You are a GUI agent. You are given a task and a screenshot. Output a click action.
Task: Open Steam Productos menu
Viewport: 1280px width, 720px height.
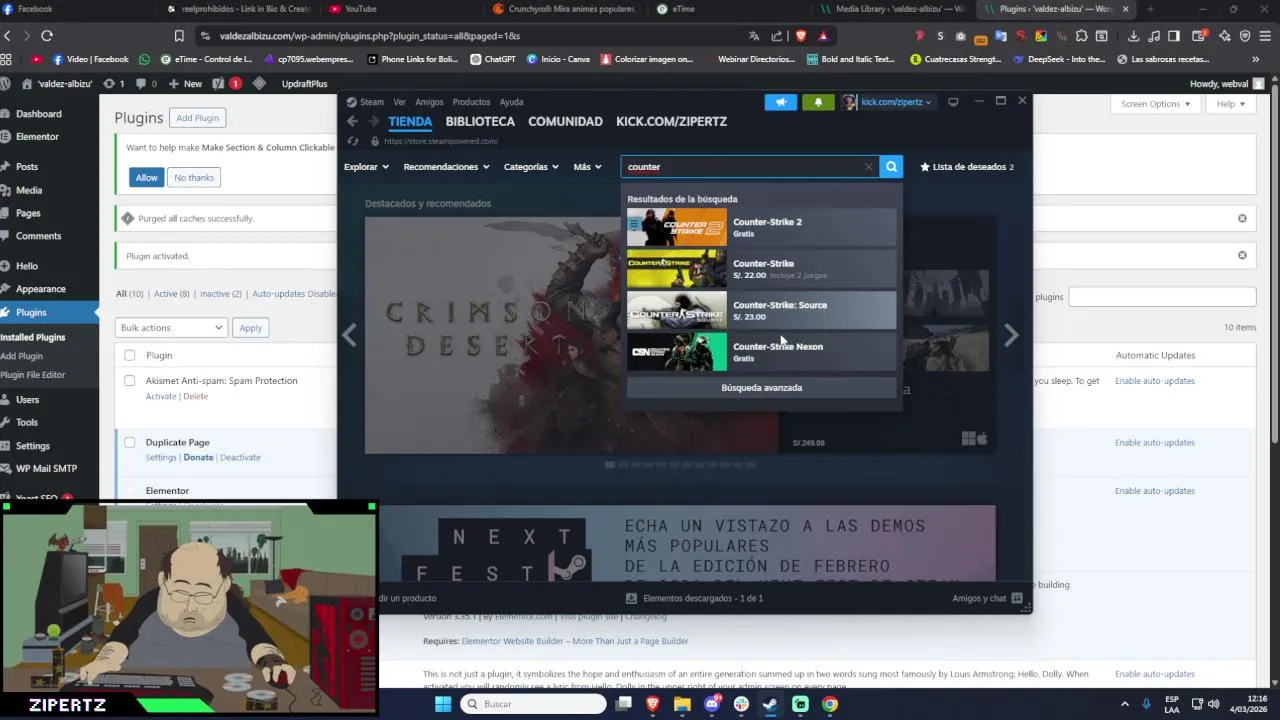coord(471,102)
